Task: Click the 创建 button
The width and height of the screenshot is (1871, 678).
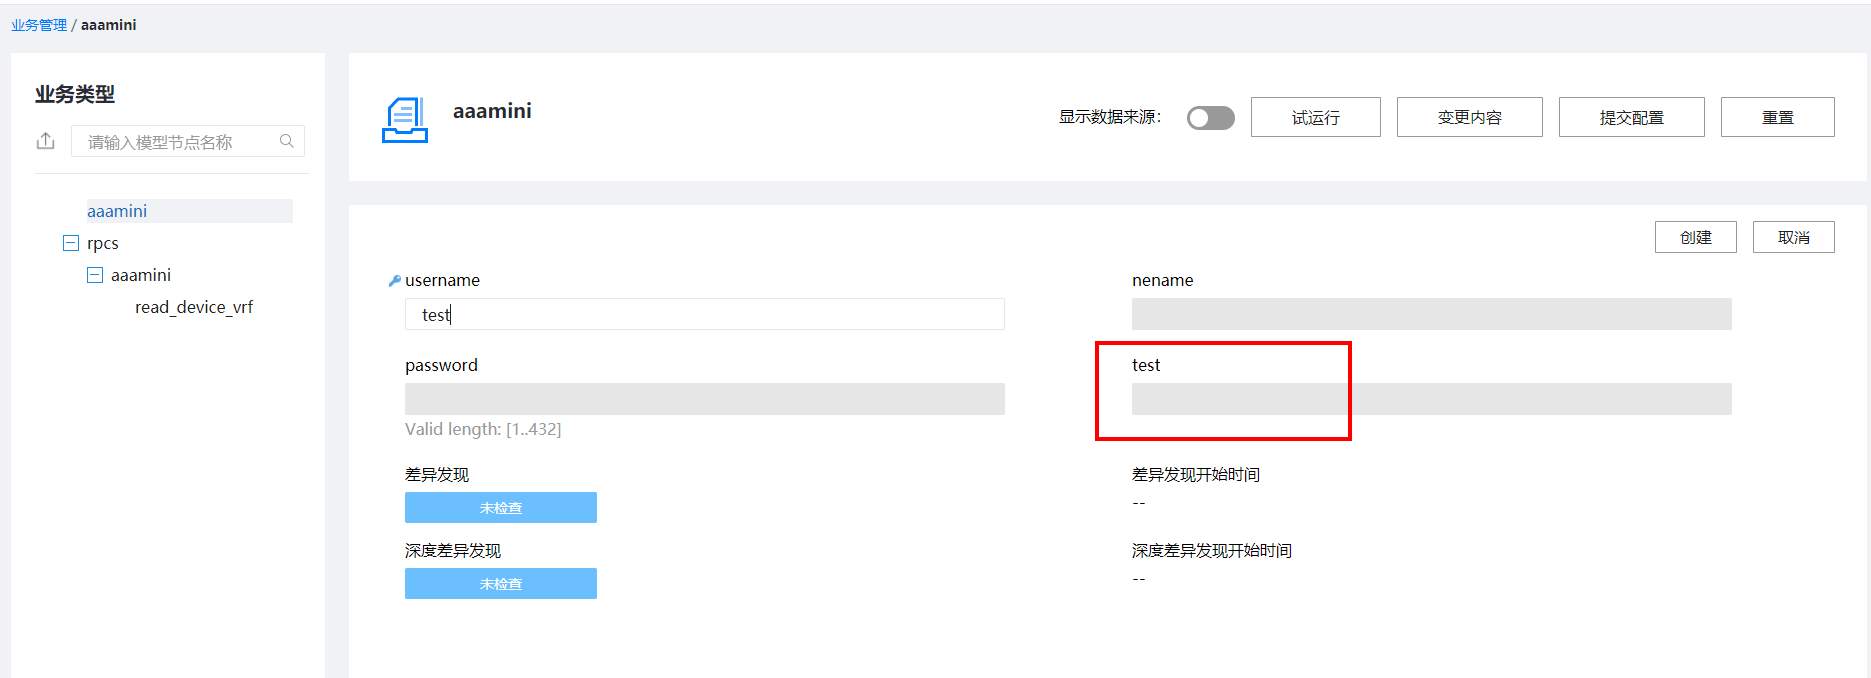Action: click(1695, 237)
